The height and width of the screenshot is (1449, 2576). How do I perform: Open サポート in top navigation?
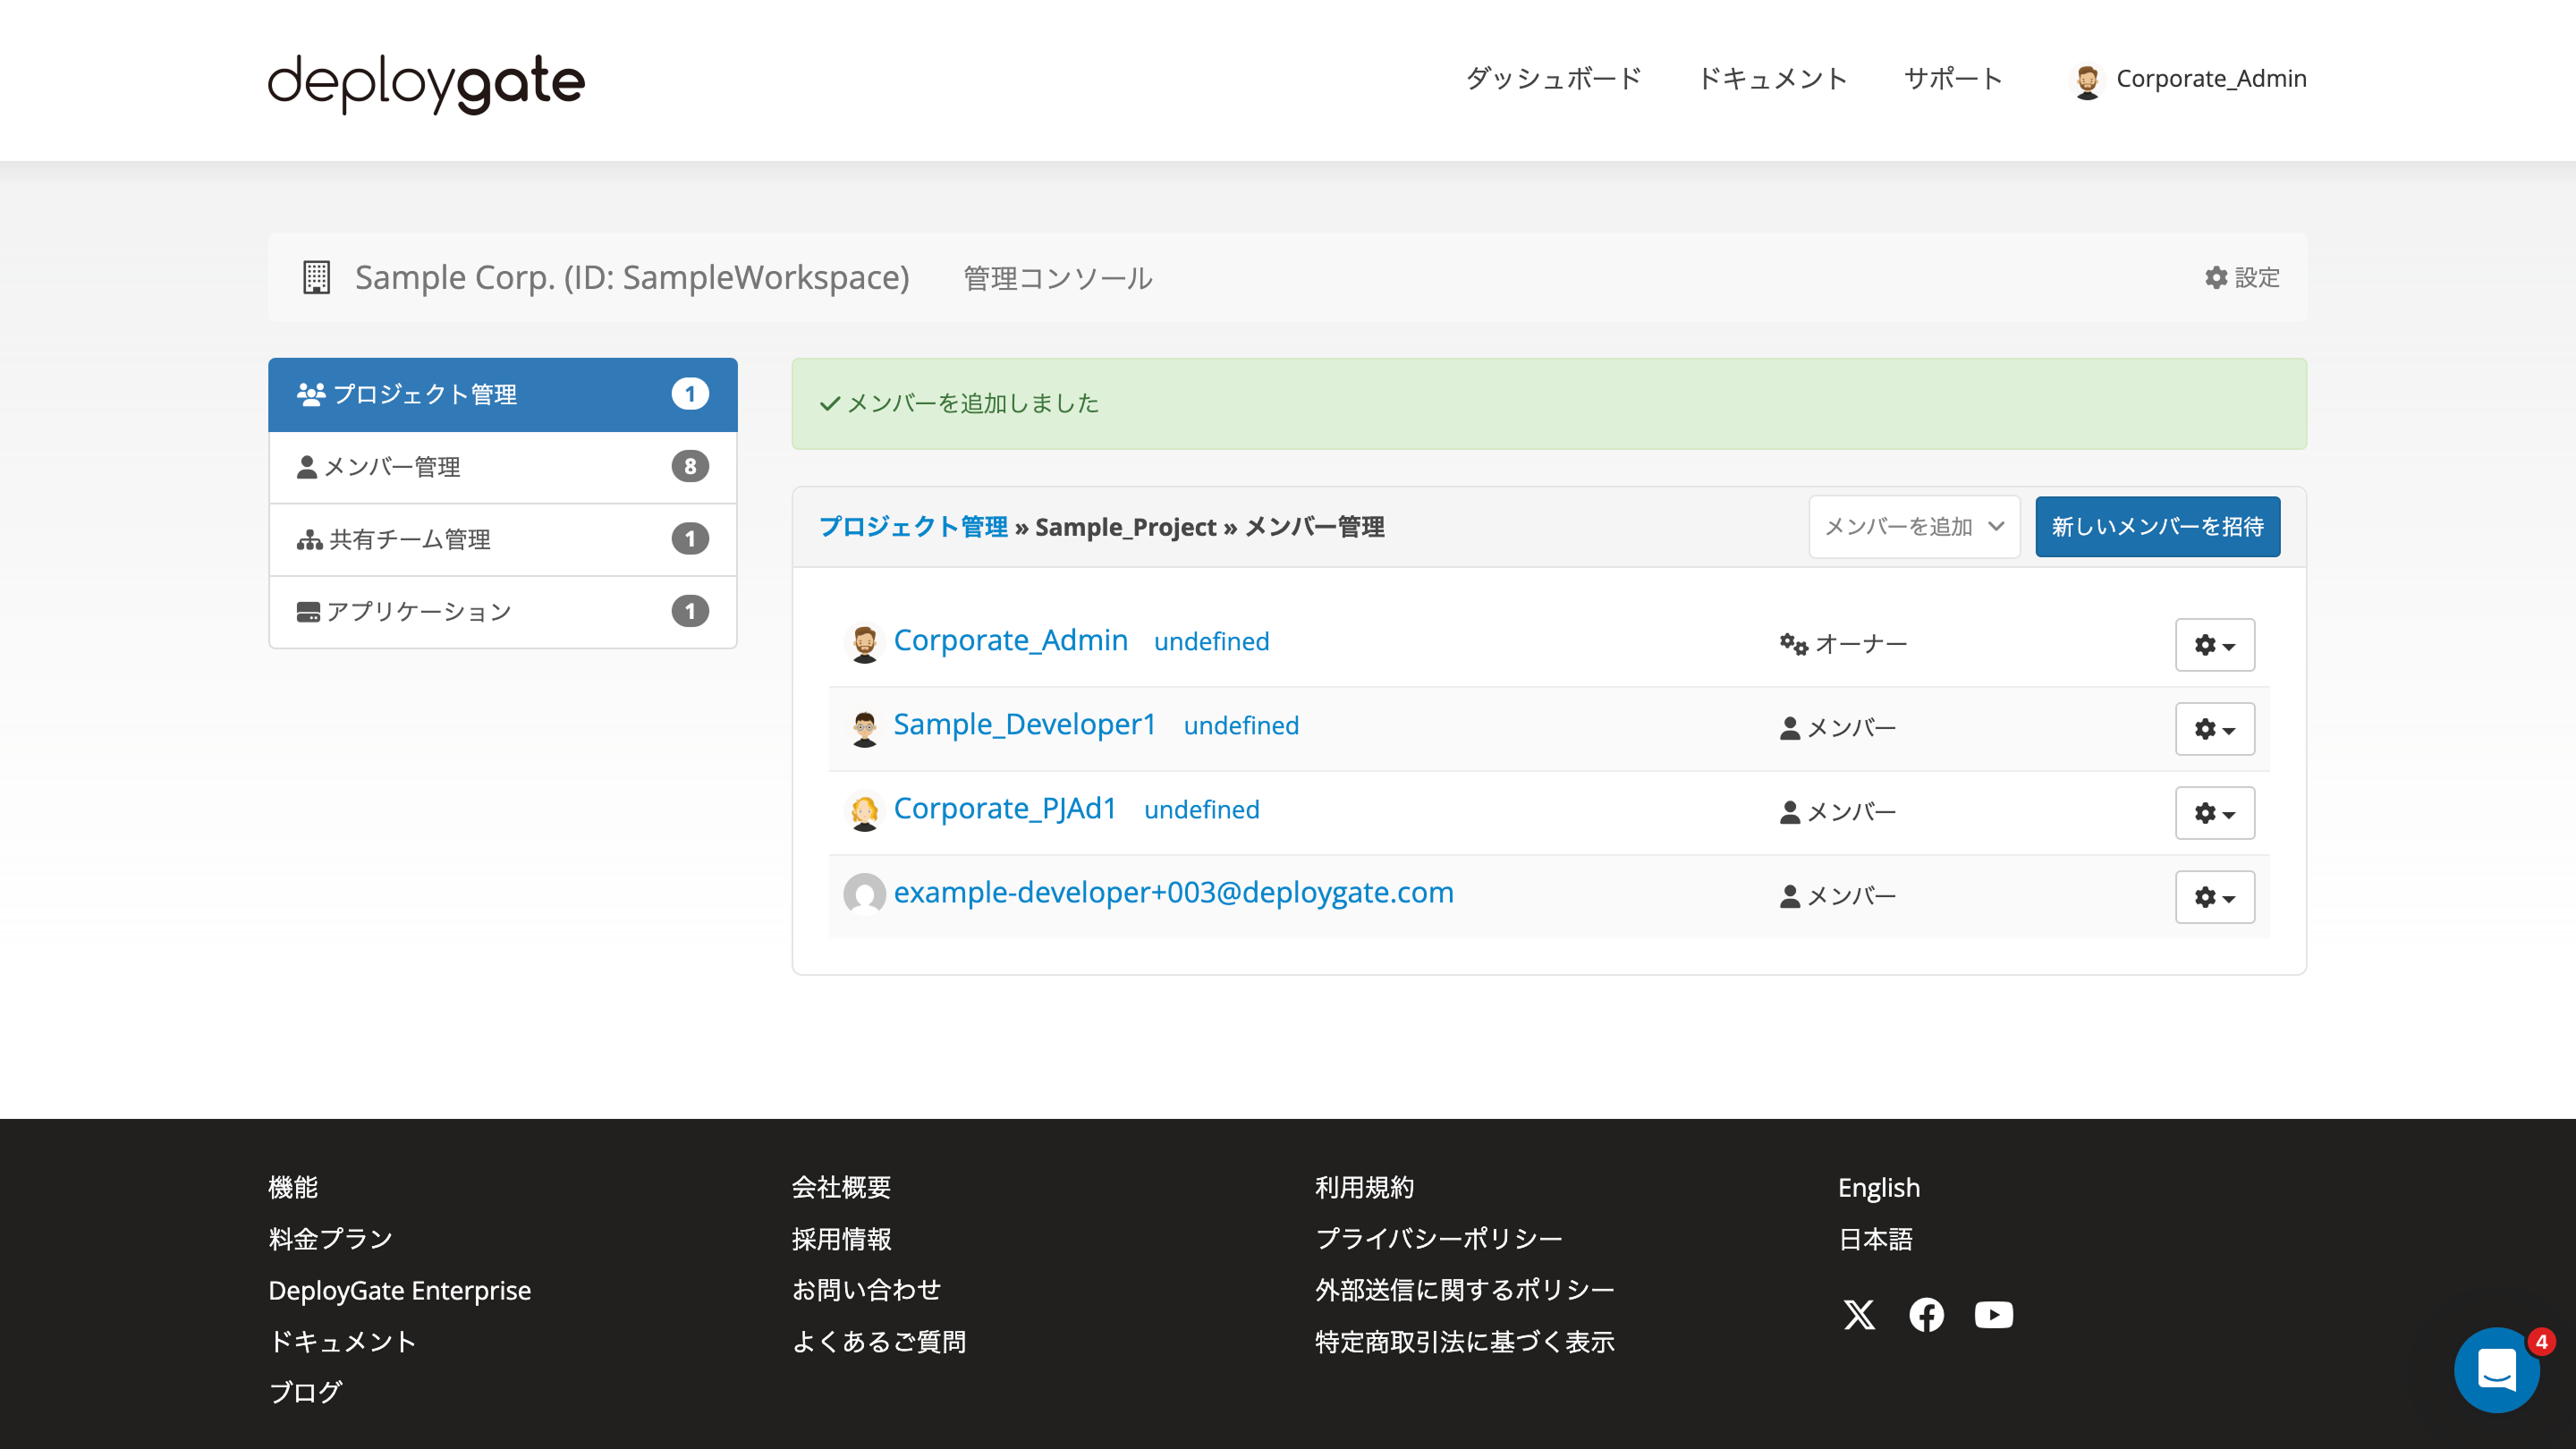pyautogui.click(x=1952, y=79)
